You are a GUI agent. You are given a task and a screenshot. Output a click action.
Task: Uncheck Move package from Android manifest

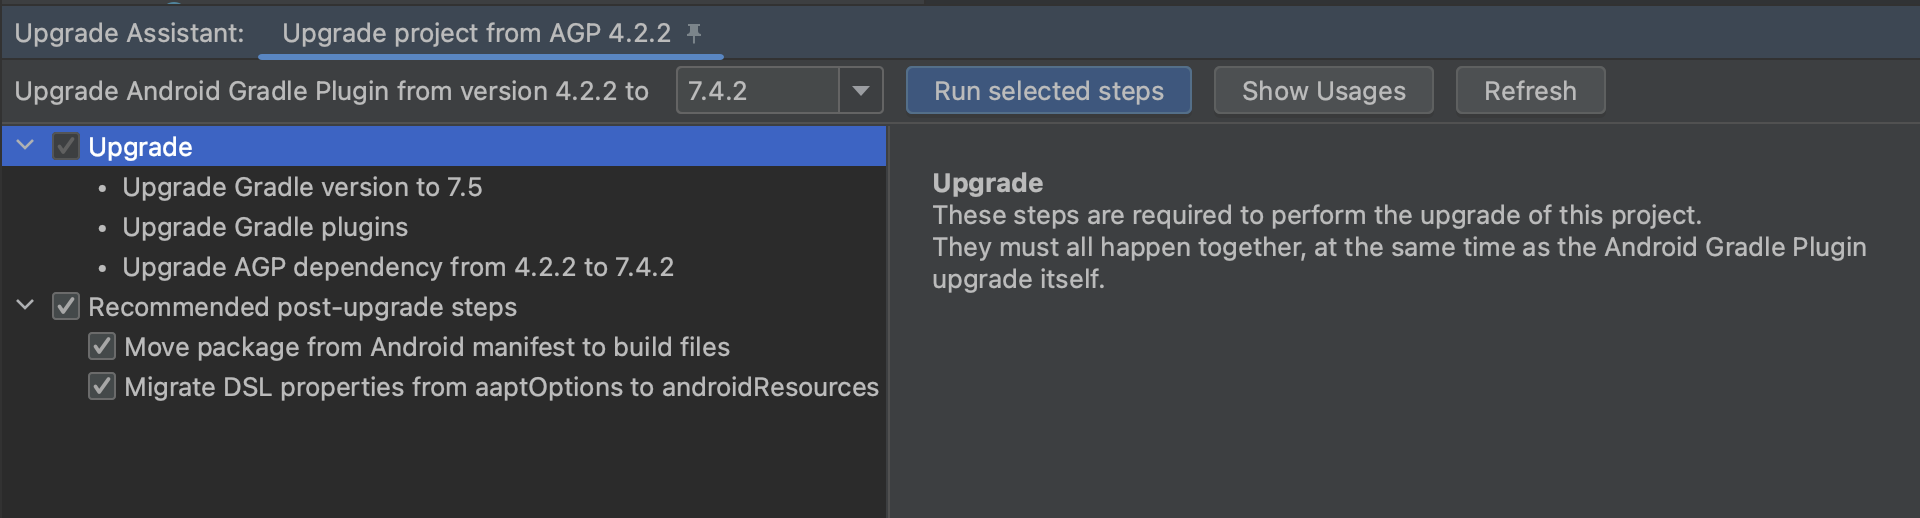(102, 346)
